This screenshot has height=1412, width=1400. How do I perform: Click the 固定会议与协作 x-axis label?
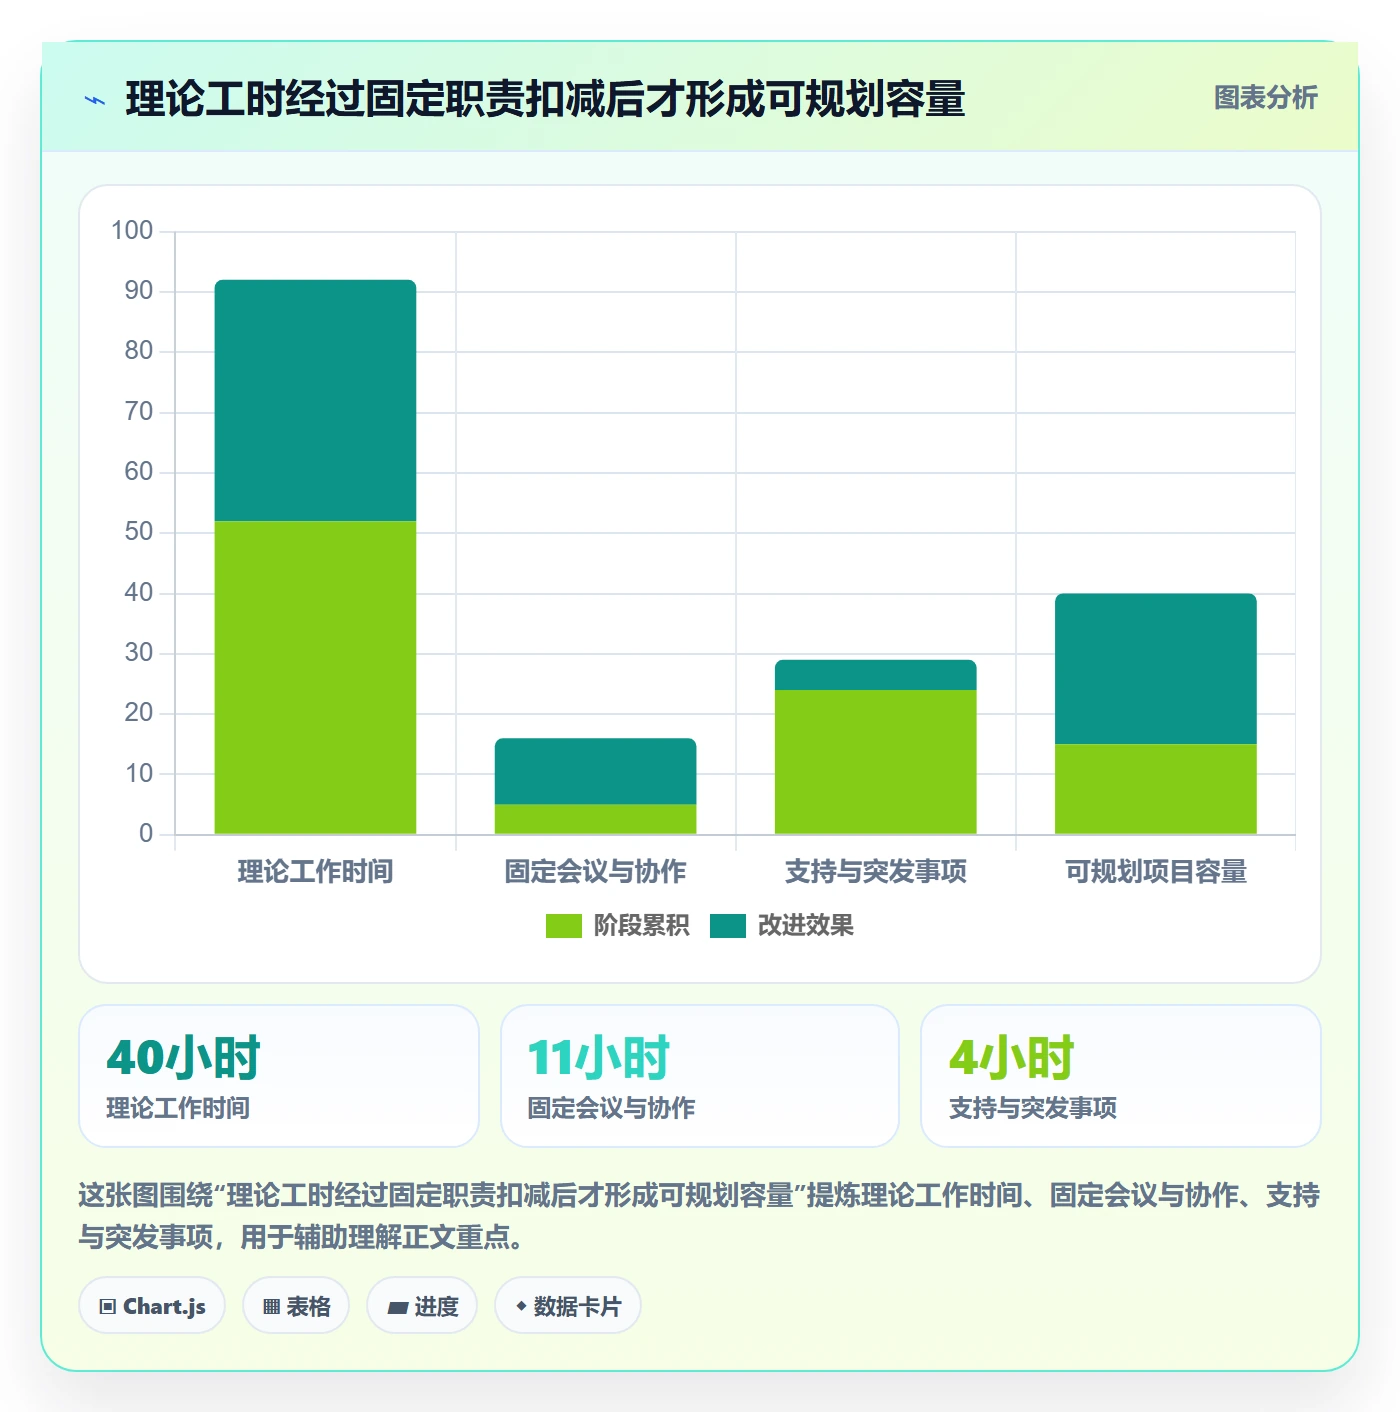click(595, 872)
